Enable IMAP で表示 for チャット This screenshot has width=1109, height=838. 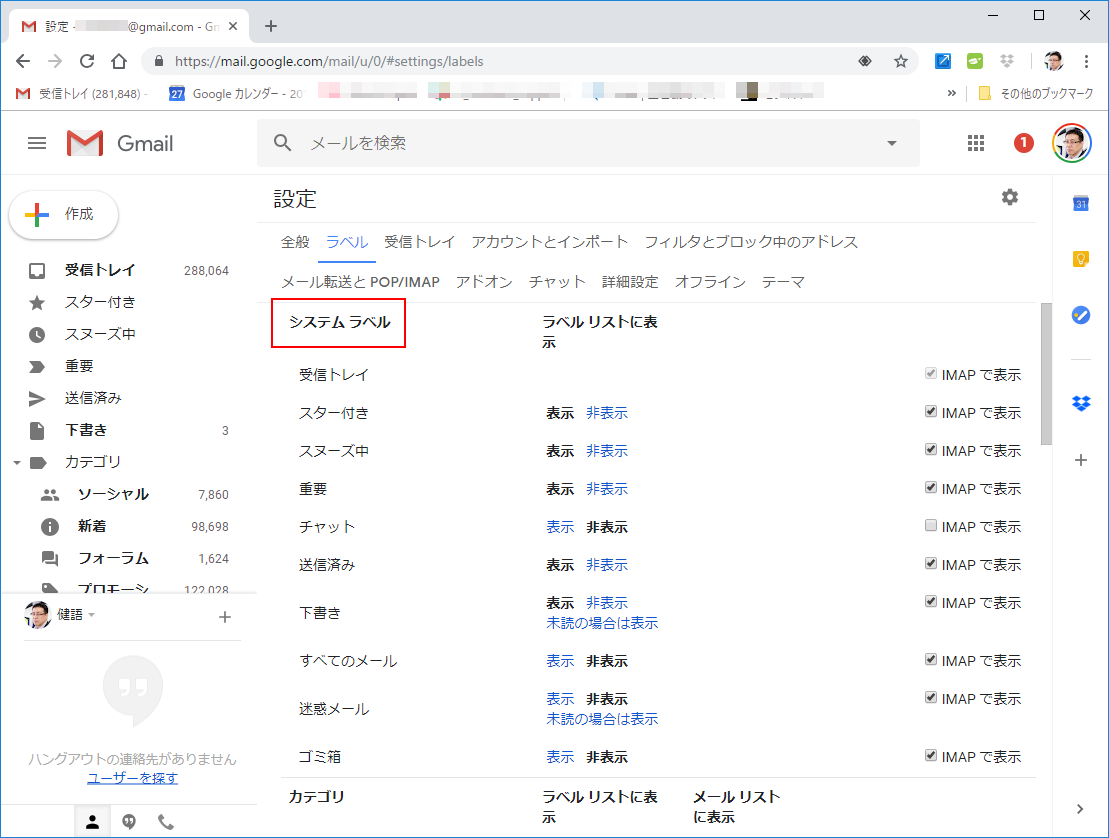[x=930, y=524]
